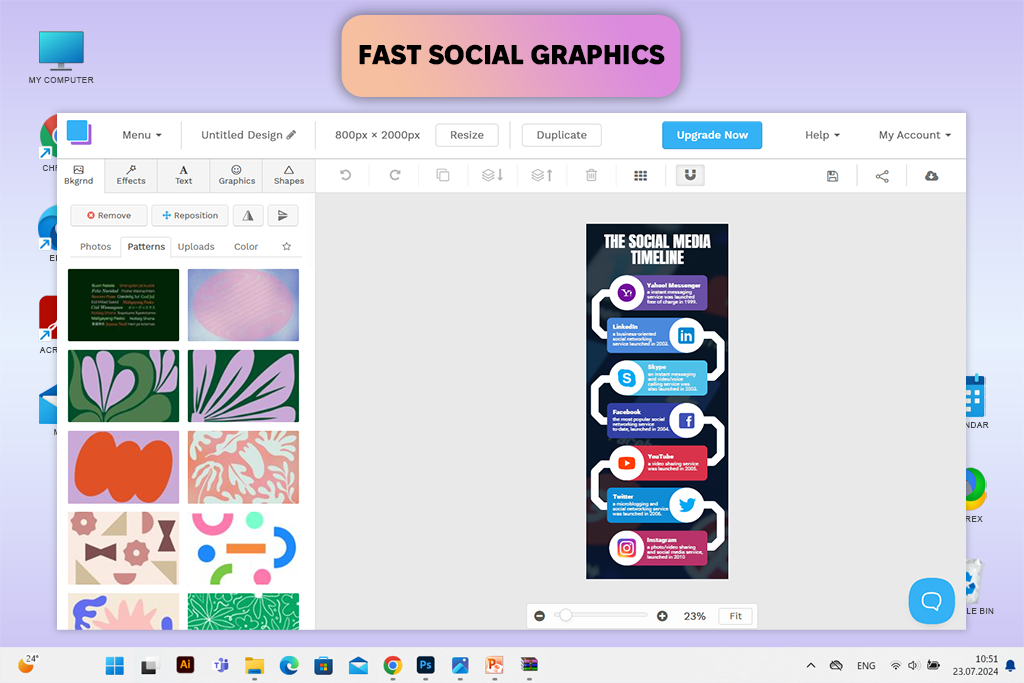Click the zoom slider handle

tap(566, 615)
